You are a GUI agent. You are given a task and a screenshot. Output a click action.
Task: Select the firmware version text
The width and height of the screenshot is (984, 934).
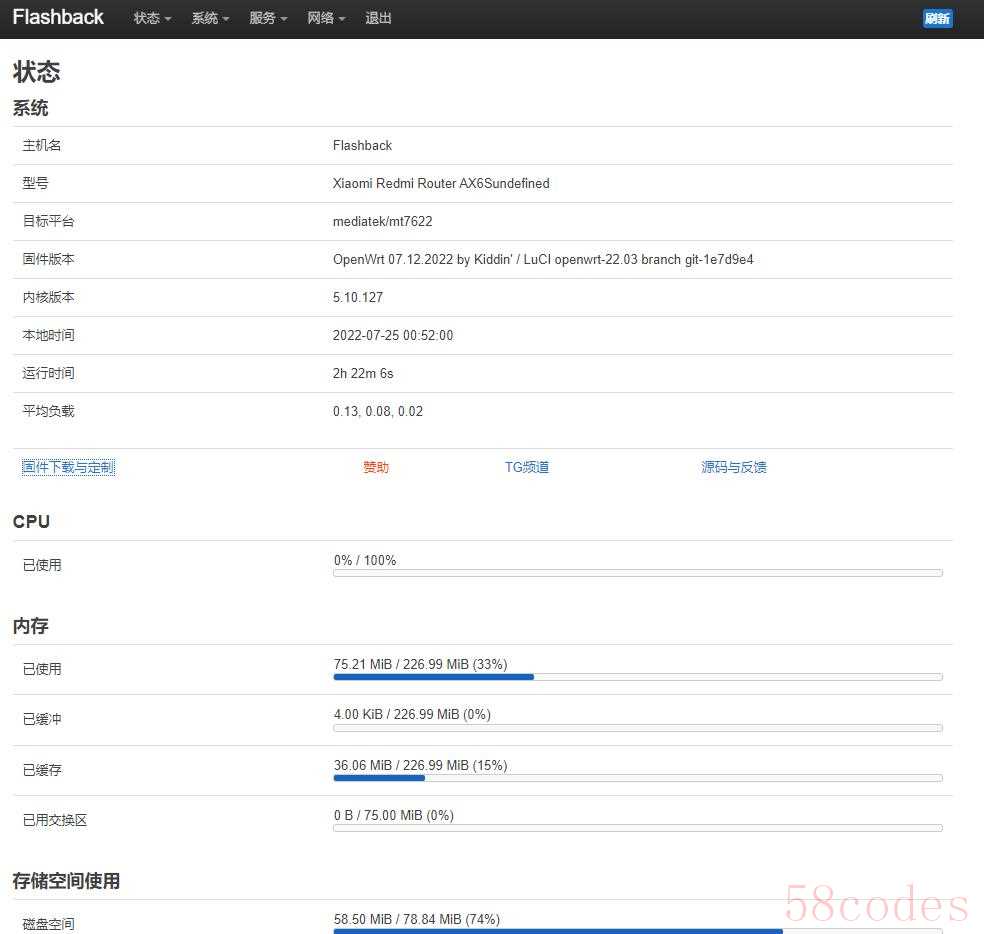pyautogui.click(x=543, y=259)
